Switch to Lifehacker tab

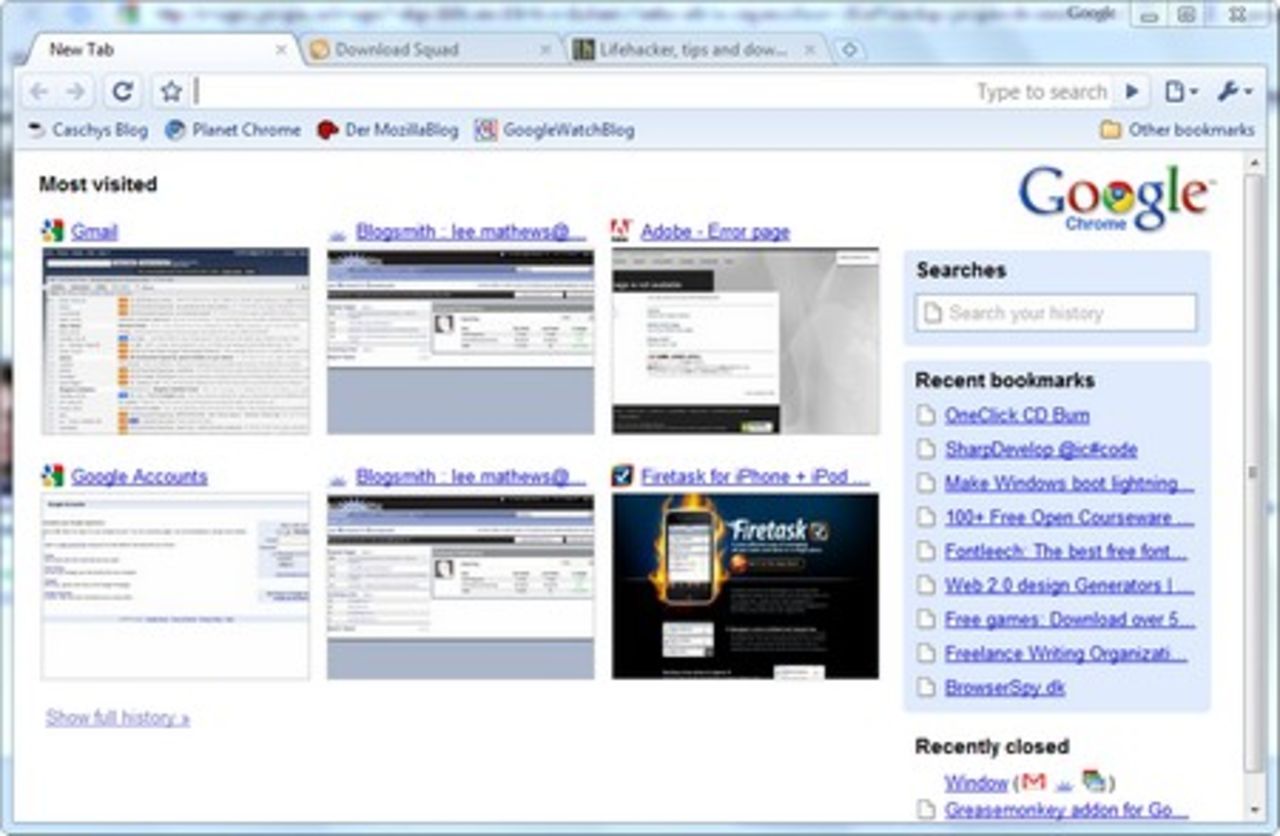click(692, 49)
